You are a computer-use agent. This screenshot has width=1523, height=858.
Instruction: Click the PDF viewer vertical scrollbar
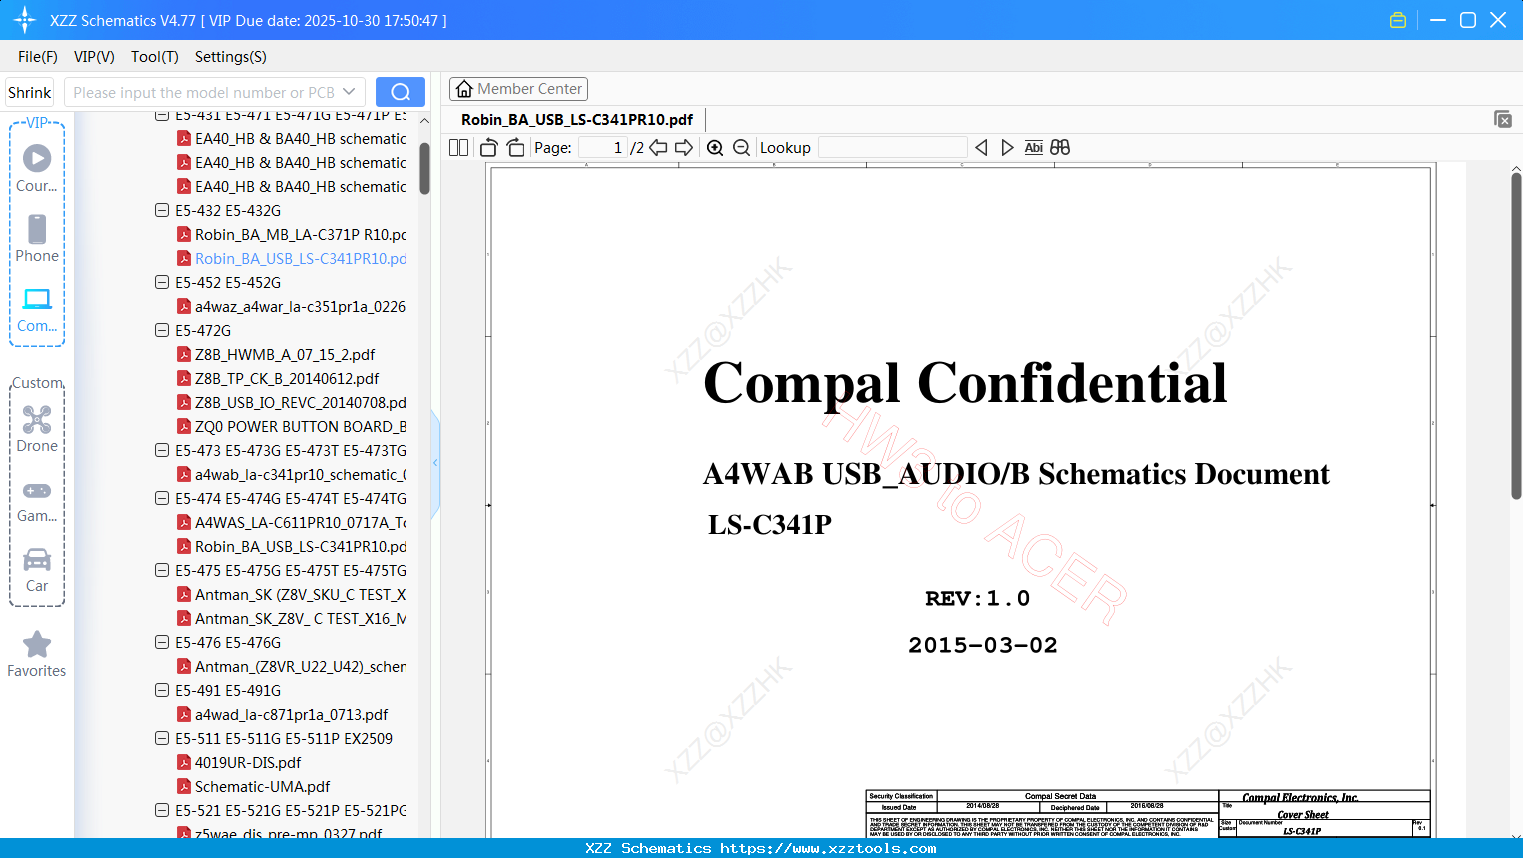(x=1516, y=336)
